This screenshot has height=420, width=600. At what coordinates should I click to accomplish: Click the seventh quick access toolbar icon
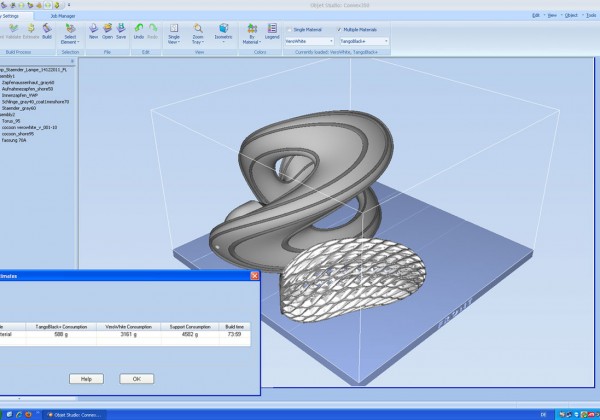pyautogui.click(x=57, y=5)
